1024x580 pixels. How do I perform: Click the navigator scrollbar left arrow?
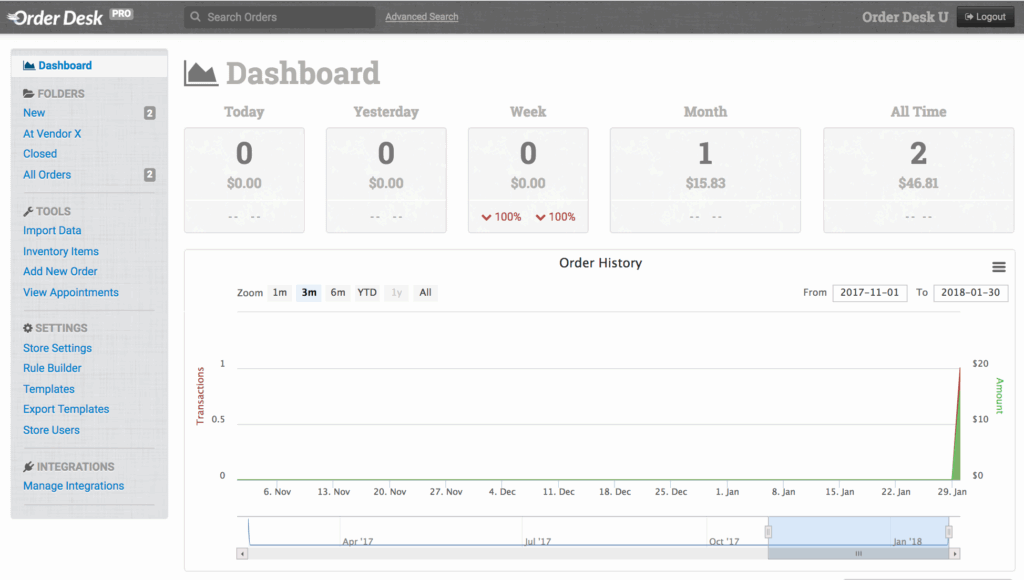coord(242,553)
